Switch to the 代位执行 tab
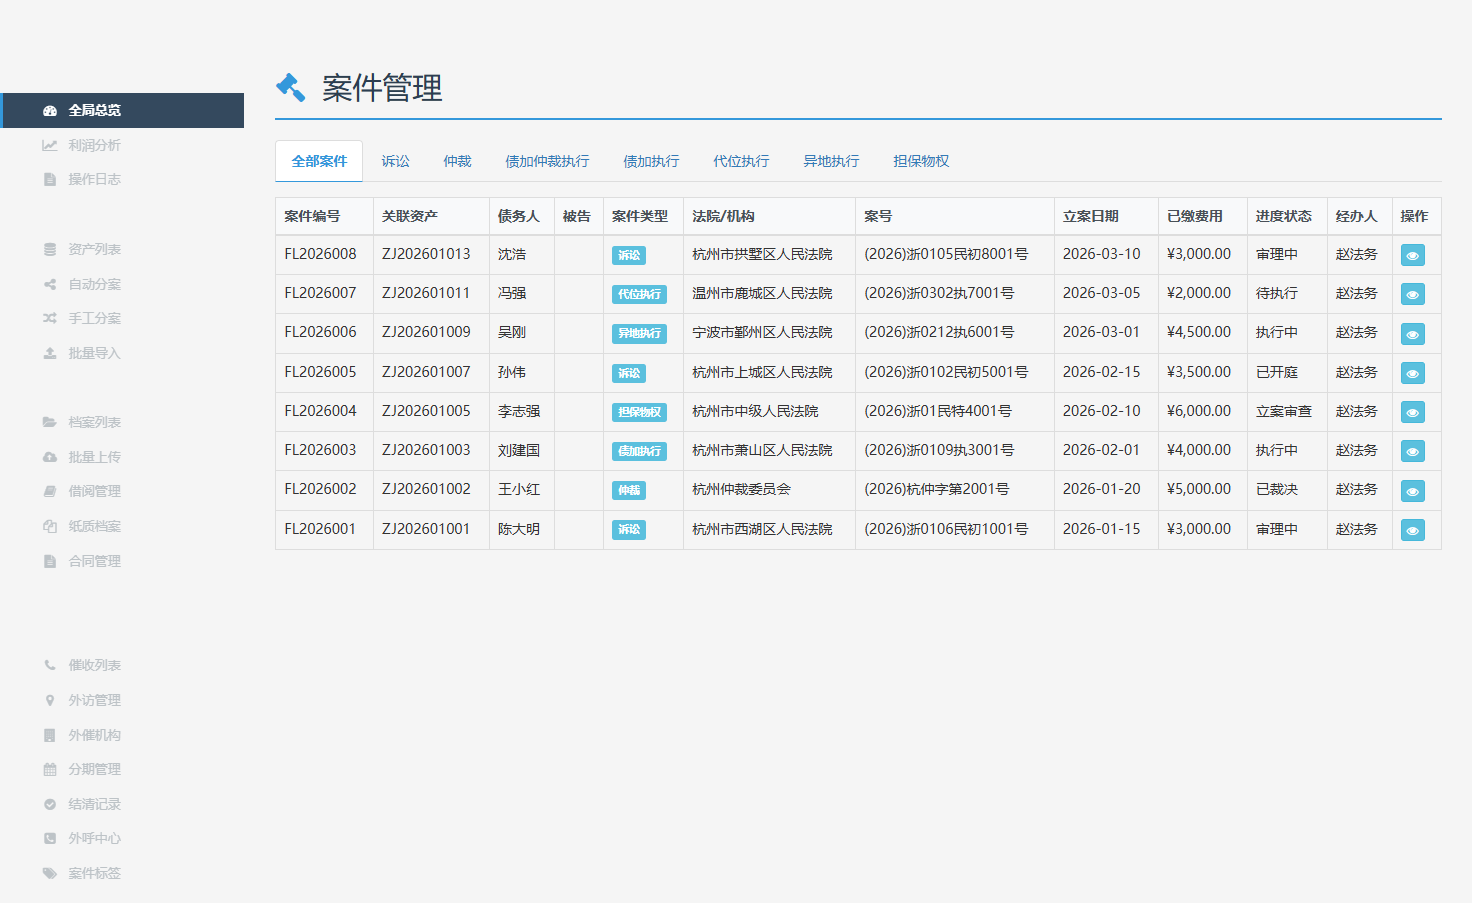This screenshot has height=903, width=1472. (x=741, y=161)
